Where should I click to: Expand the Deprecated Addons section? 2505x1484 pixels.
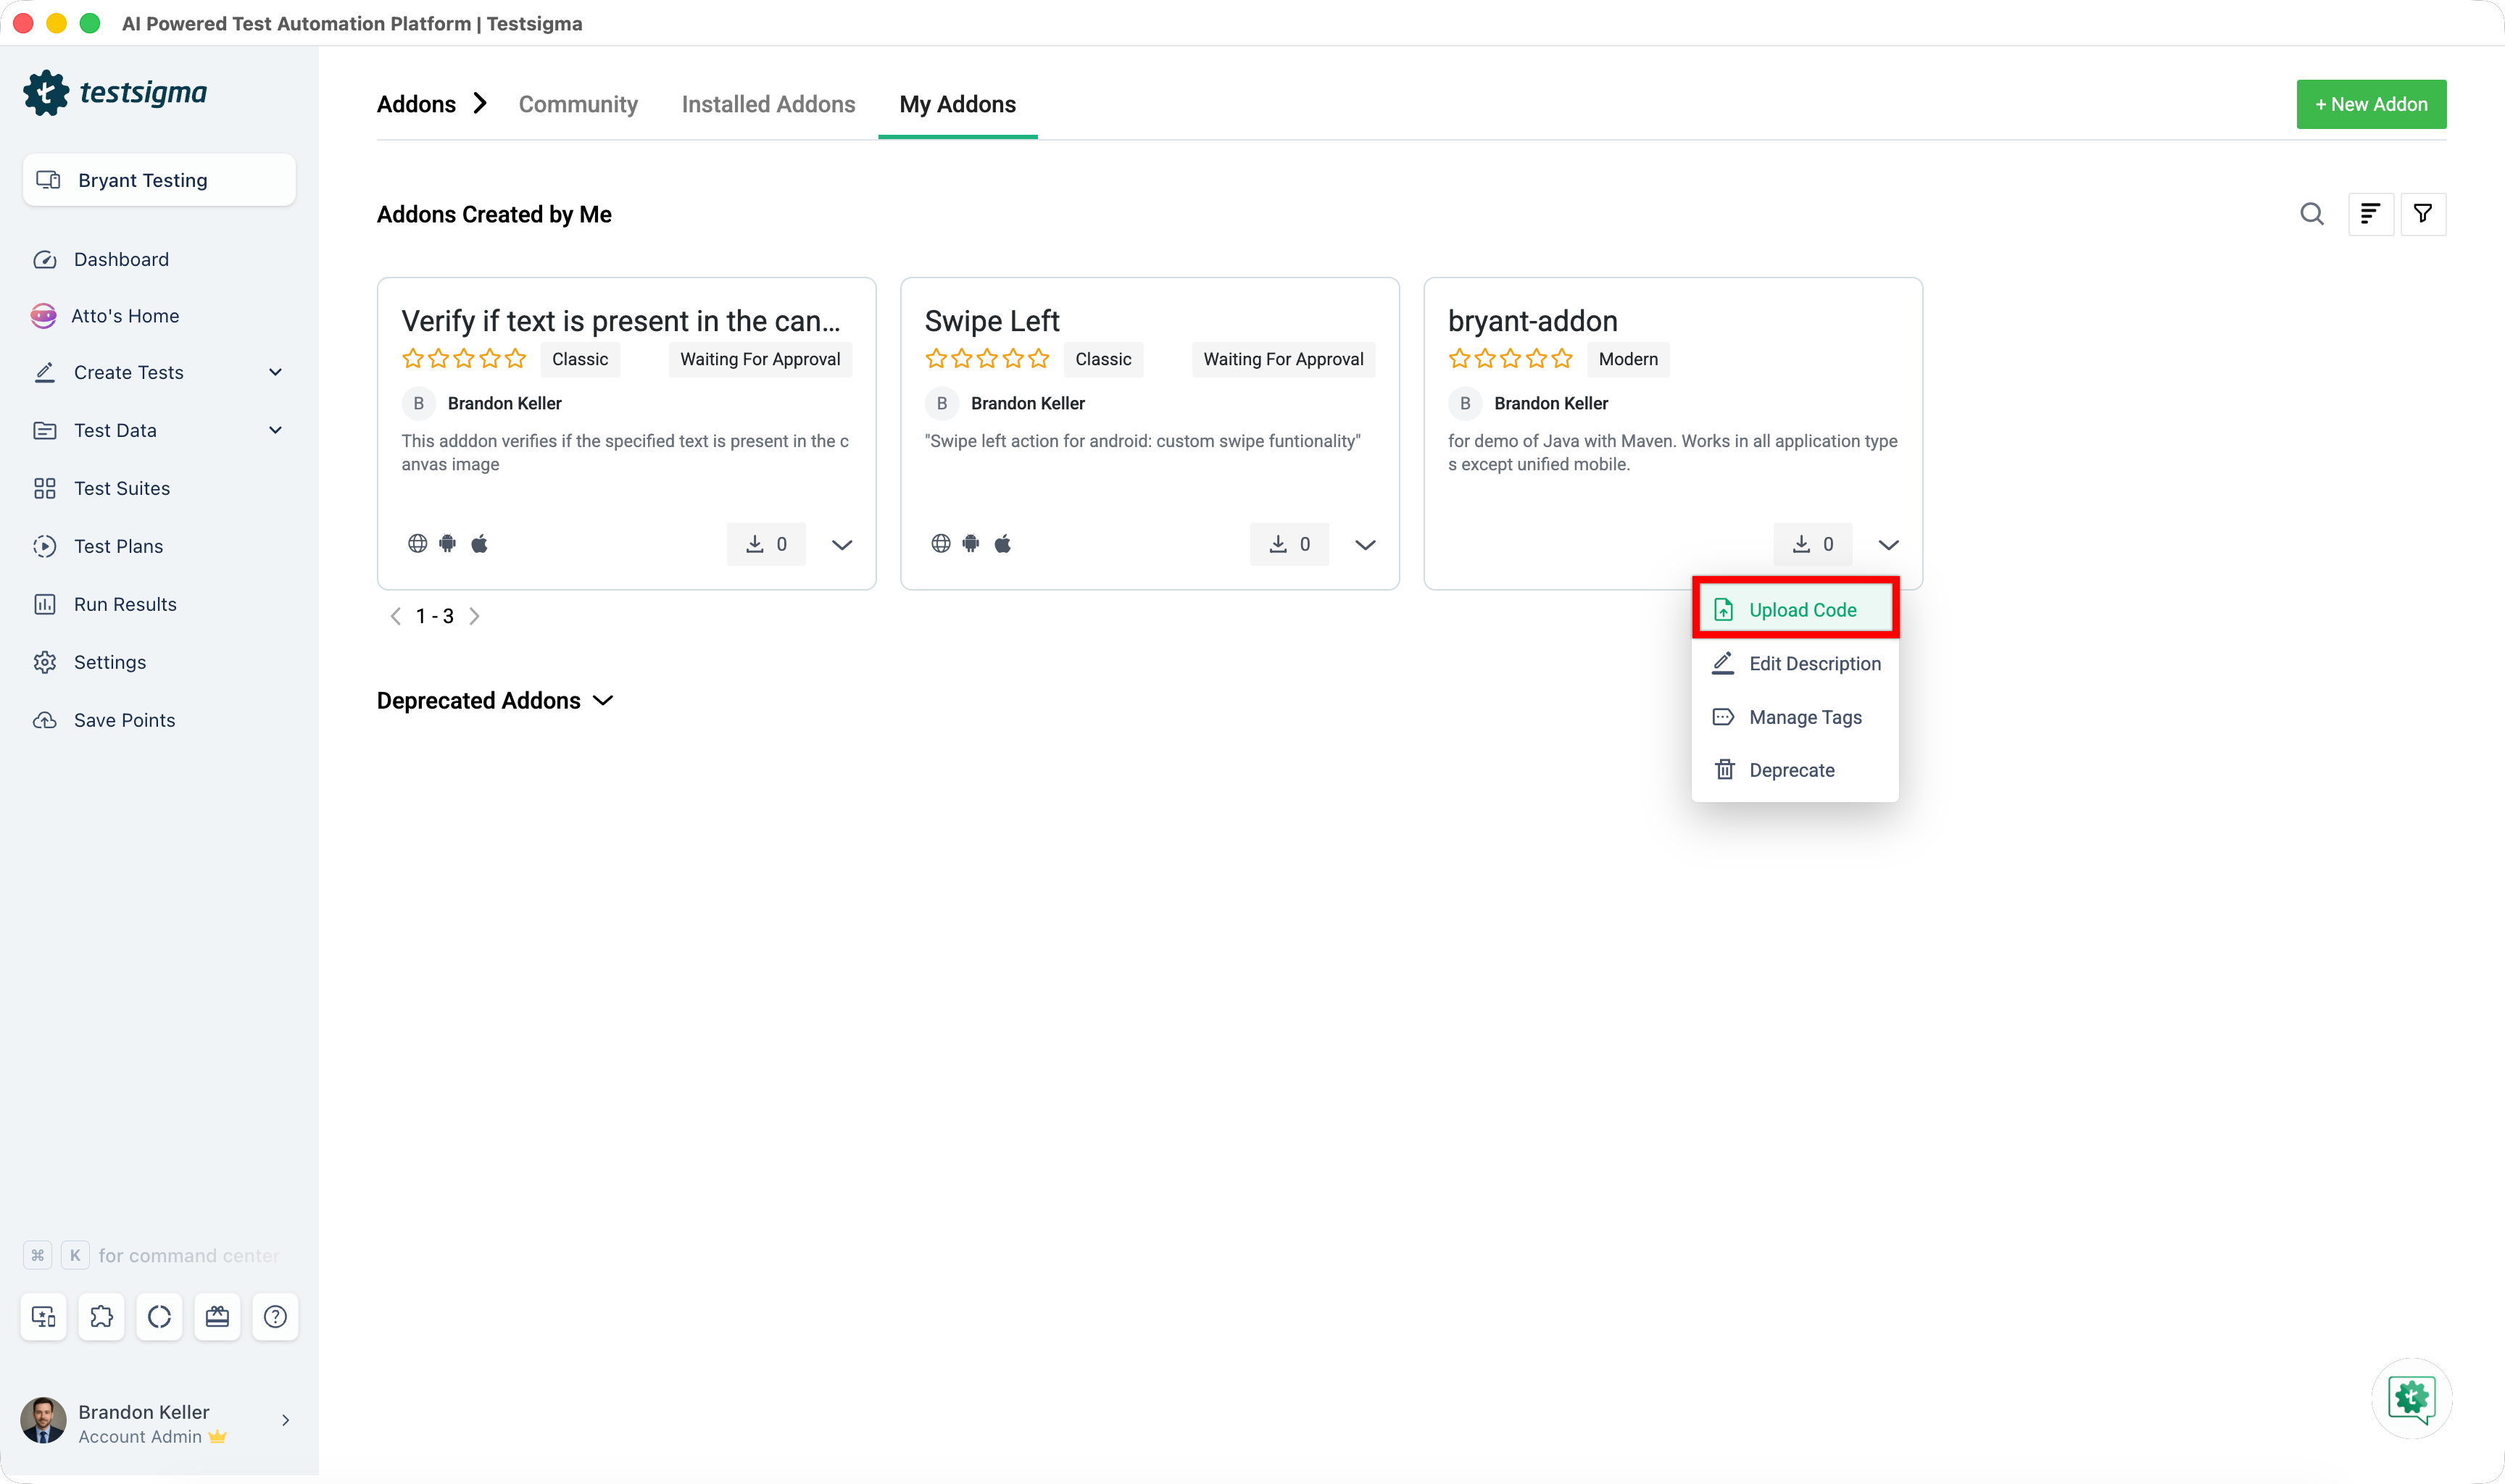click(495, 701)
